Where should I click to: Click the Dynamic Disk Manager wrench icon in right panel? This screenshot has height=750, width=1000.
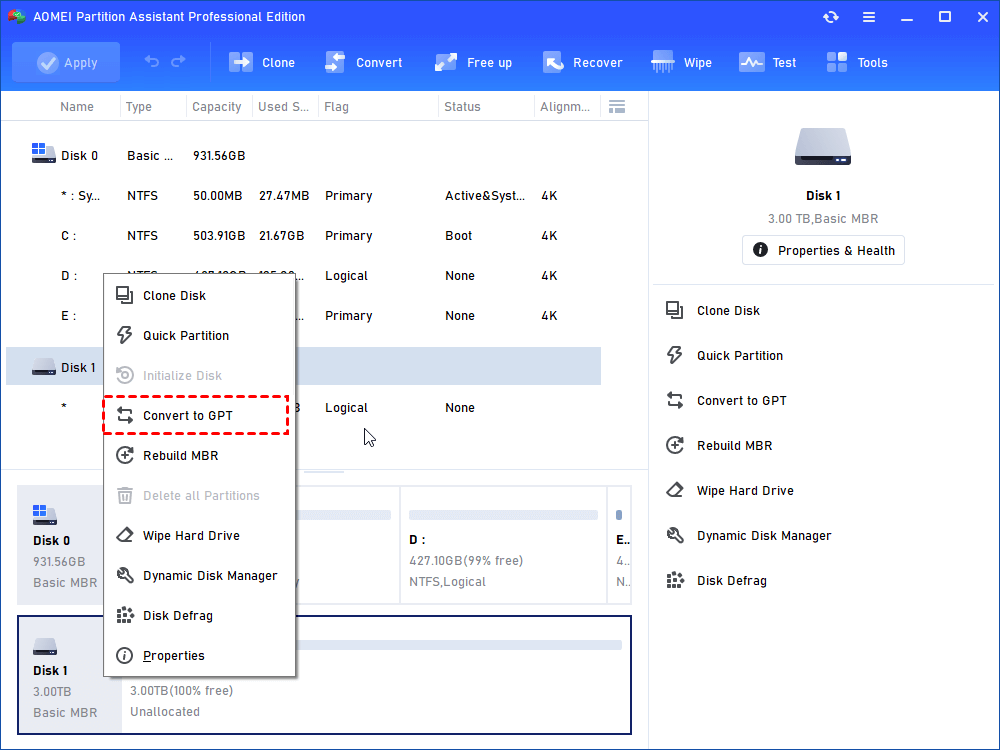click(x=675, y=536)
